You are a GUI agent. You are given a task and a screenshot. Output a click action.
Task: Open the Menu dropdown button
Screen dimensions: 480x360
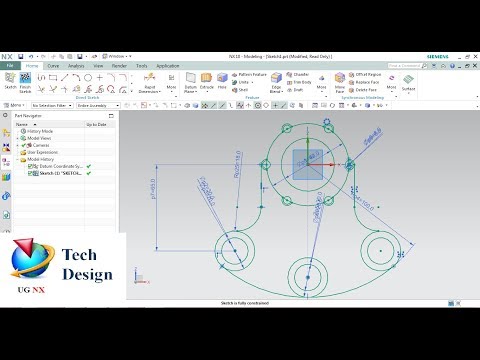[x=14, y=105]
